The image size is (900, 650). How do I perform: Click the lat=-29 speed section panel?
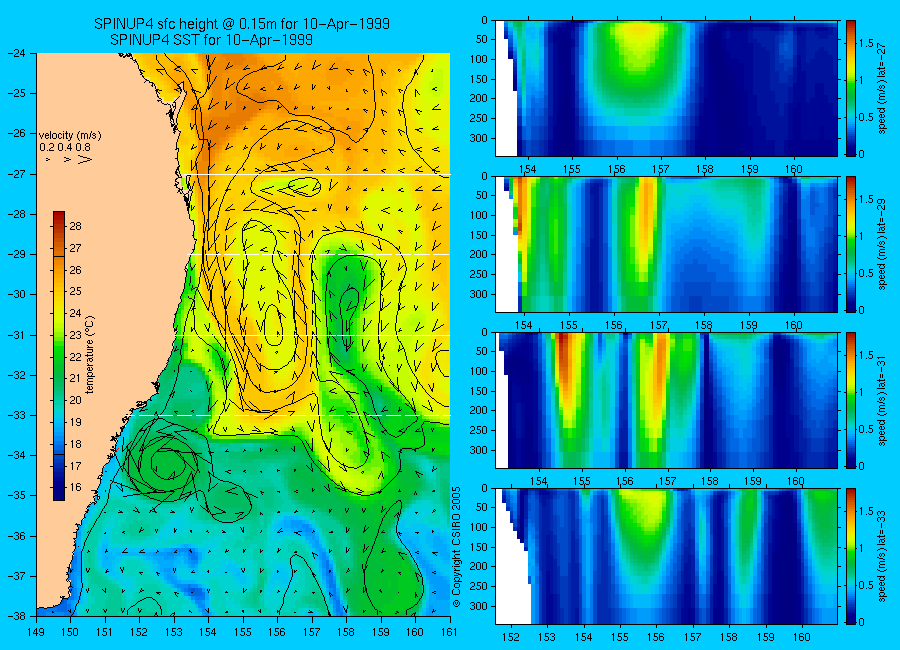(x=666, y=244)
